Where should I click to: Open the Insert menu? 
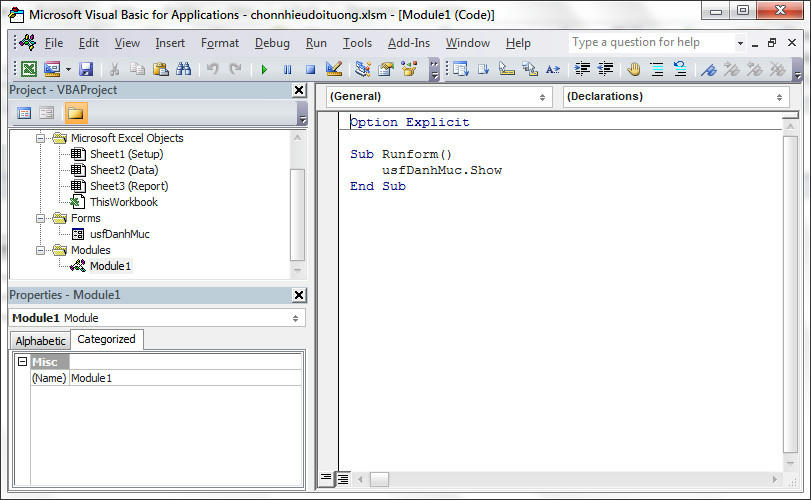click(x=170, y=43)
